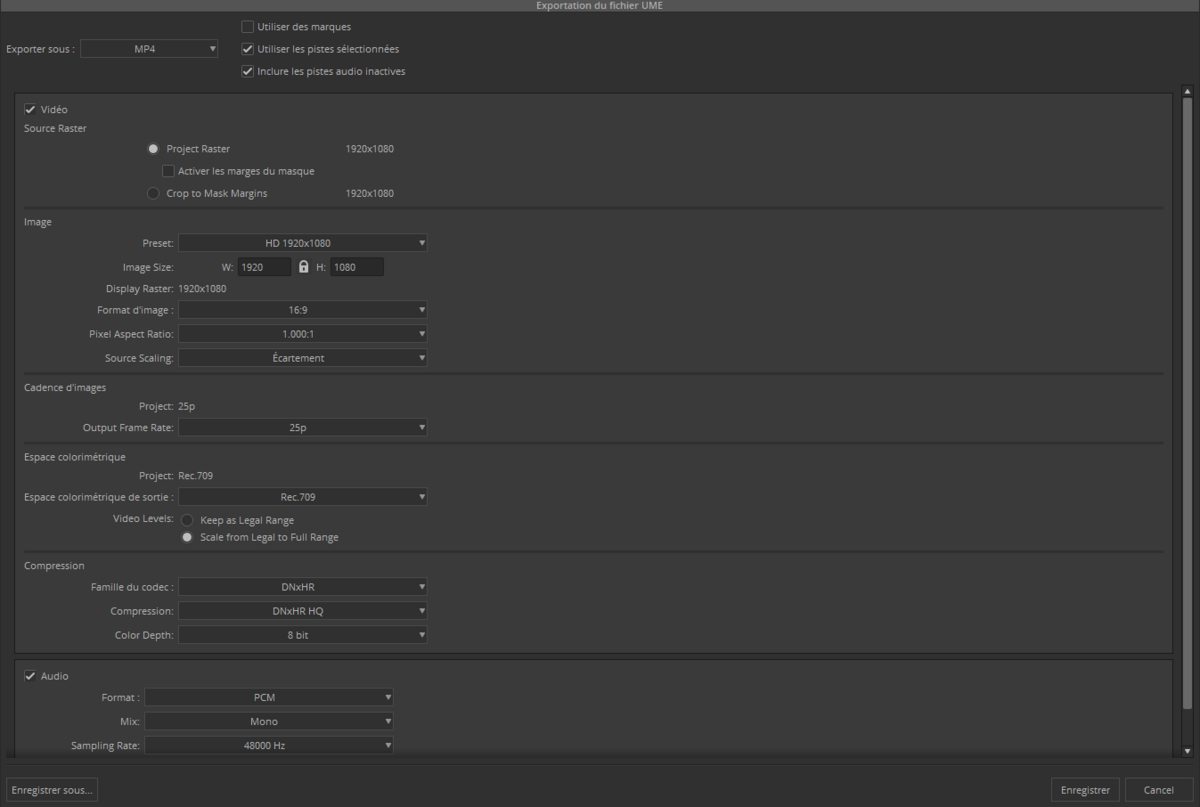Open the Sampling Rate 48000 Hz dropdown
1200x807 pixels.
(269, 745)
